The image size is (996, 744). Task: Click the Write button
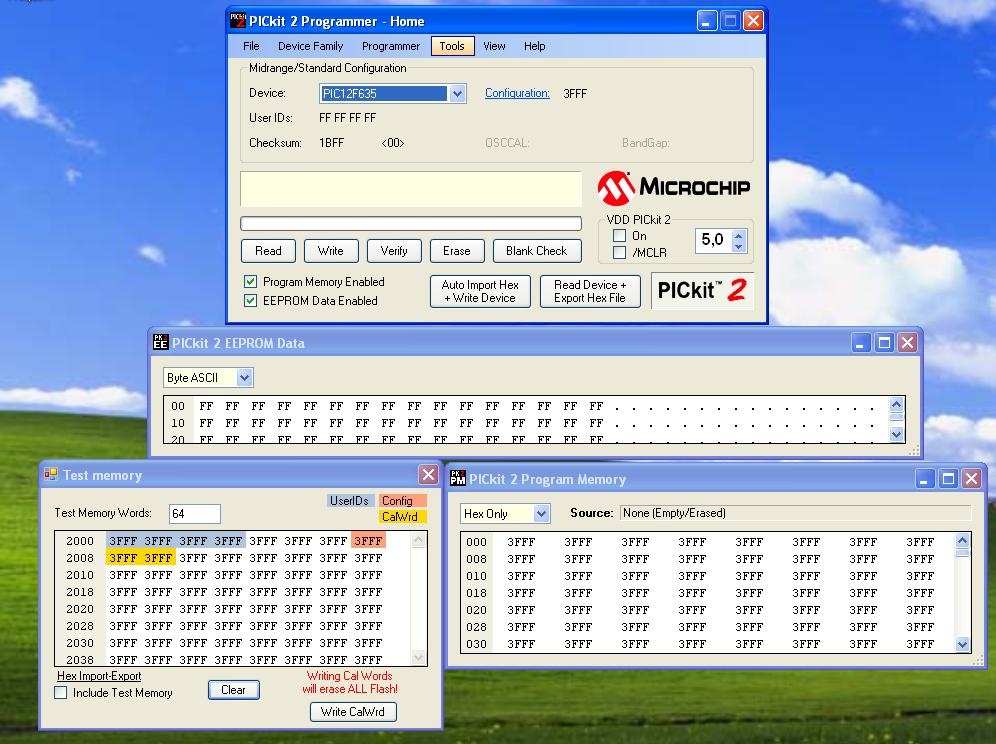(331, 251)
